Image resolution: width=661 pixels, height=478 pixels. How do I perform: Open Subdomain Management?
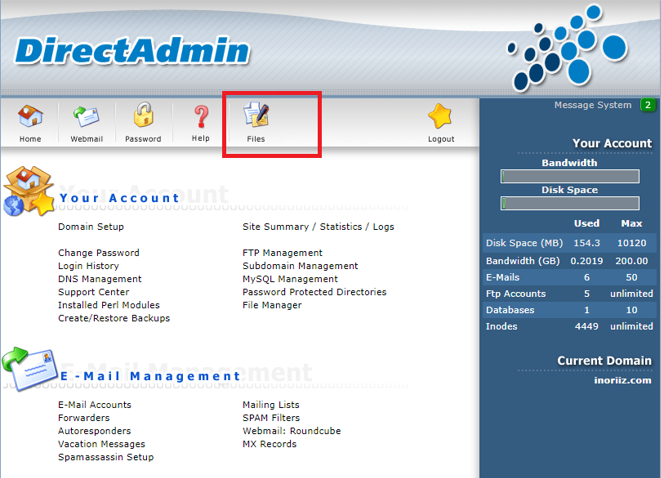(x=300, y=266)
